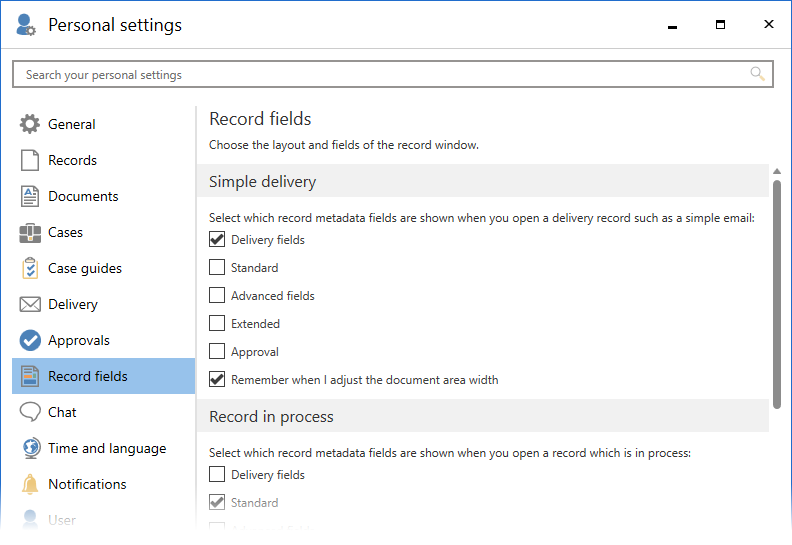Click the search magnifier icon

(x=757, y=74)
